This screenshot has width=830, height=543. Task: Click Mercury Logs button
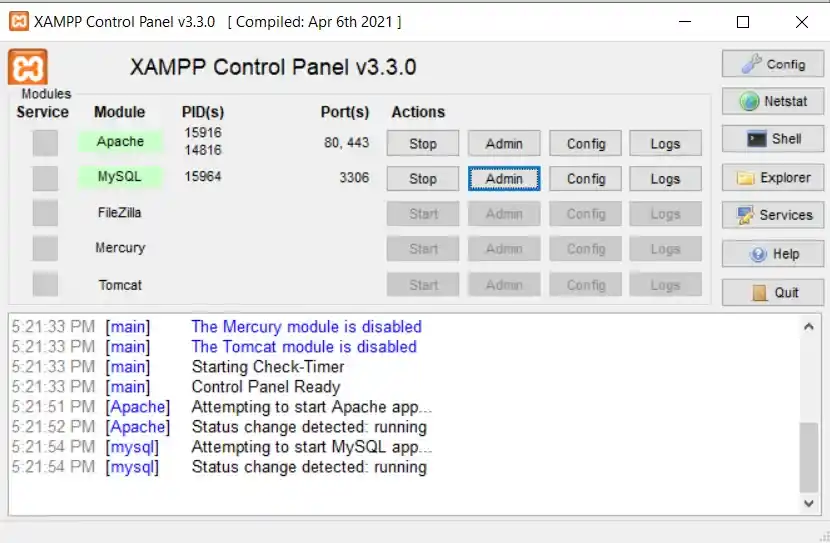pyautogui.click(x=665, y=249)
